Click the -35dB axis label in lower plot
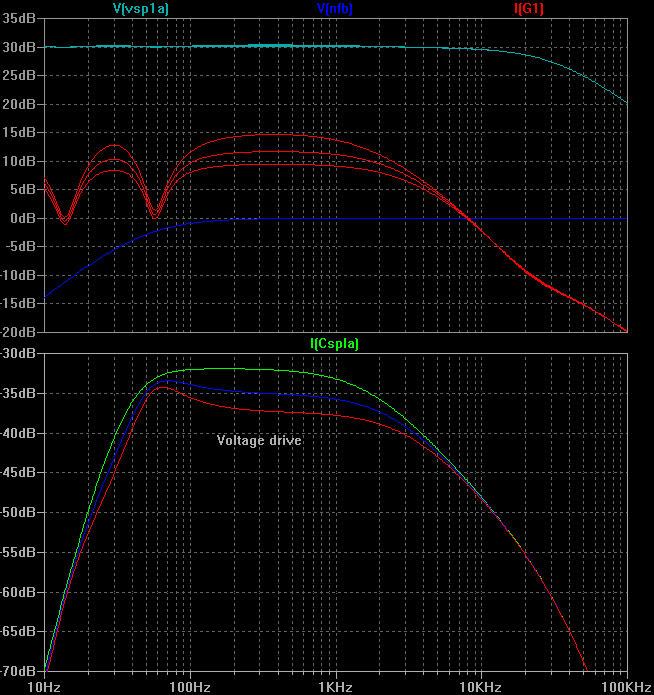654x695 pixels. point(18,393)
